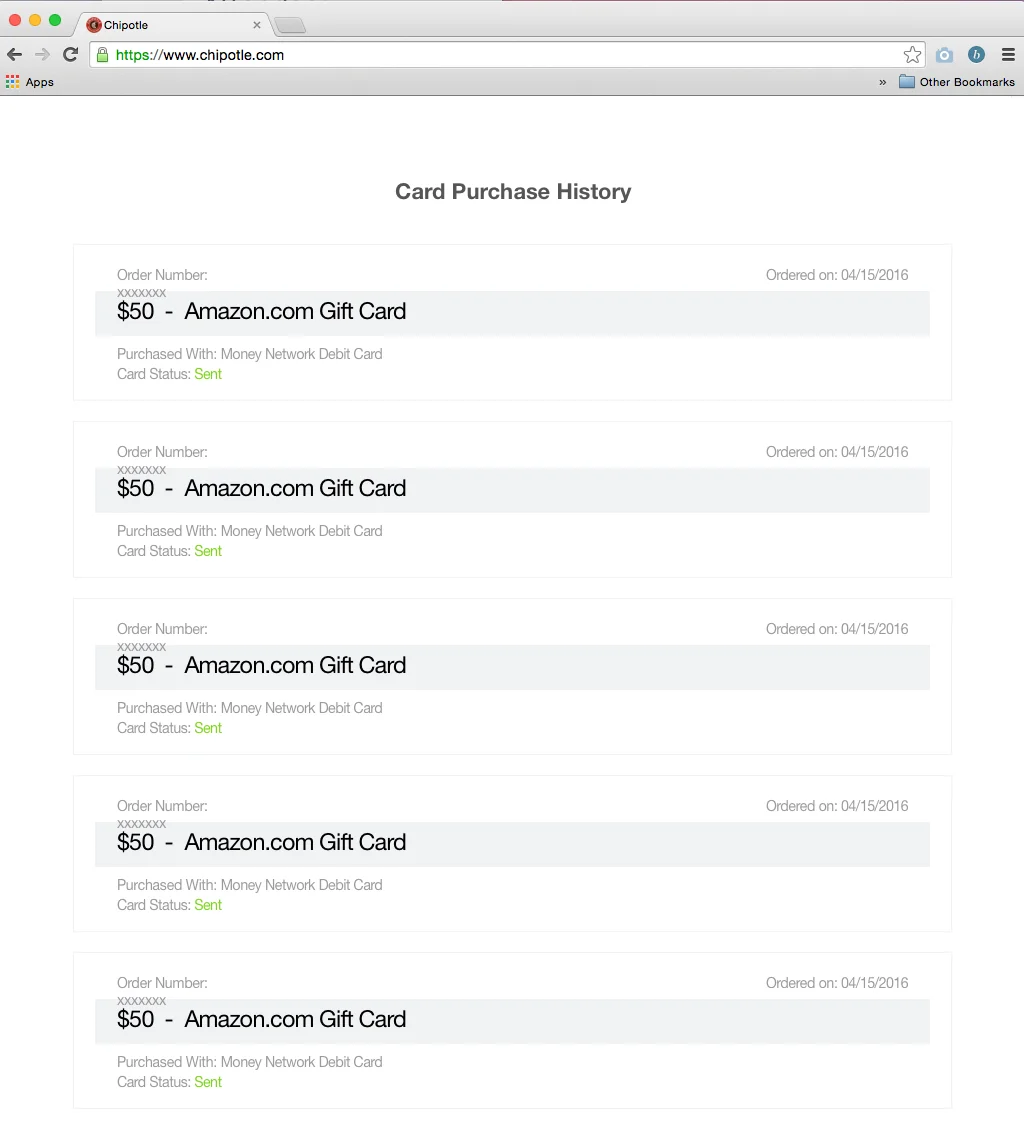Select the first $50 Amazon.com Gift Card row
1024x1129 pixels.
click(512, 311)
